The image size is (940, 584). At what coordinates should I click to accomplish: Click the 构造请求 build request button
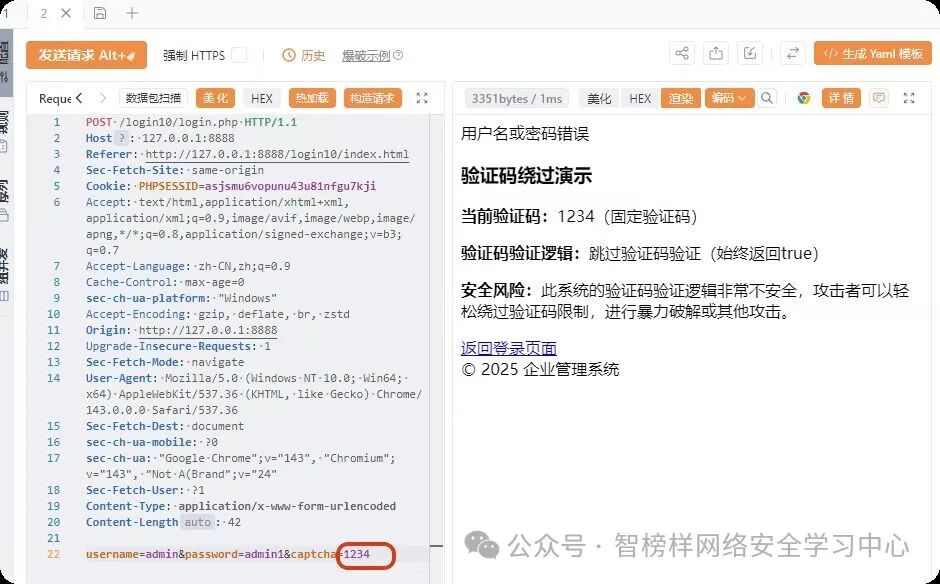(x=372, y=98)
